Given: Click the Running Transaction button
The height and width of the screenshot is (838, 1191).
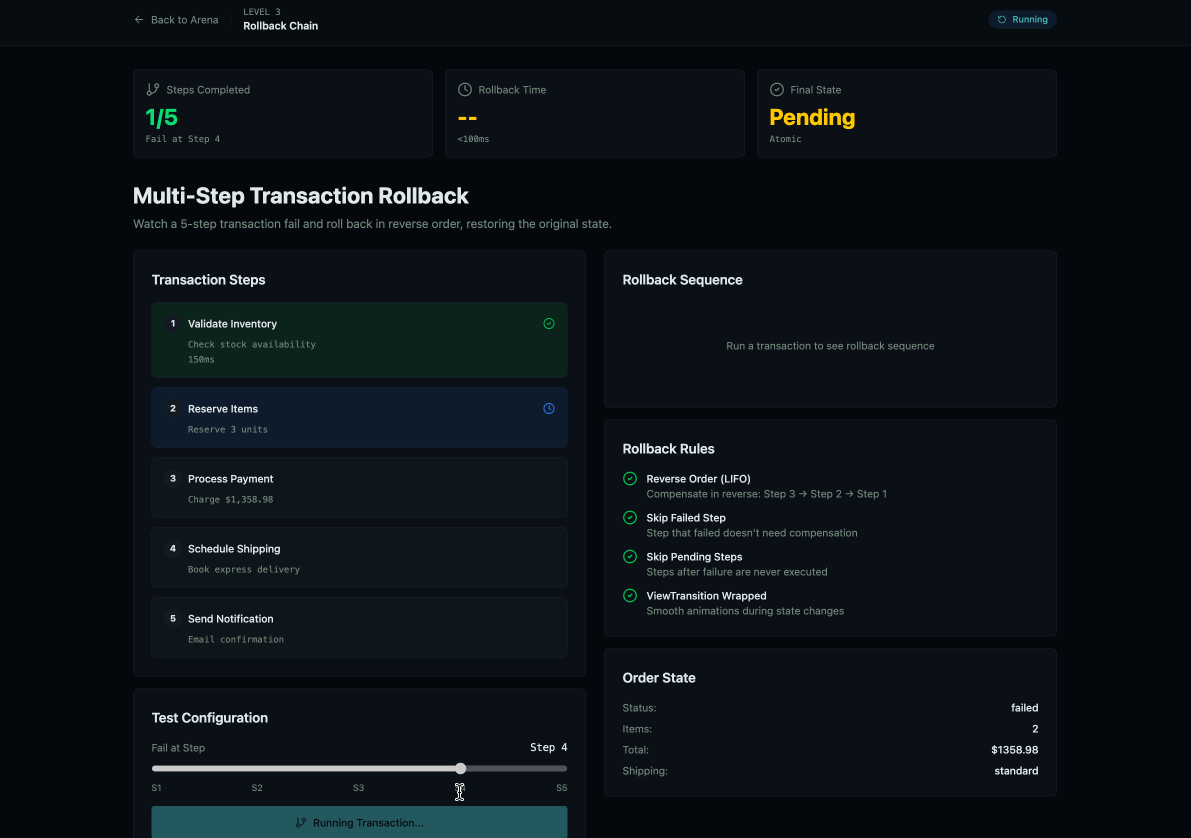Looking at the screenshot, I should point(359,822).
